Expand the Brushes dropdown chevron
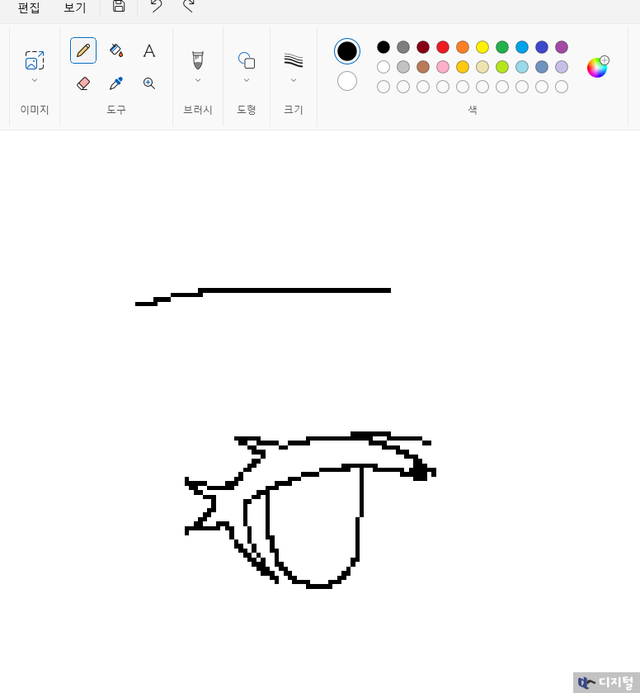 click(198, 80)
